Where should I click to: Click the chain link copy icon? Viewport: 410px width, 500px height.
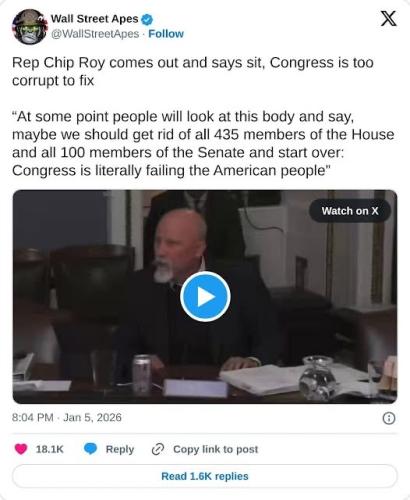pyautogui.click(x=158, y=449)
